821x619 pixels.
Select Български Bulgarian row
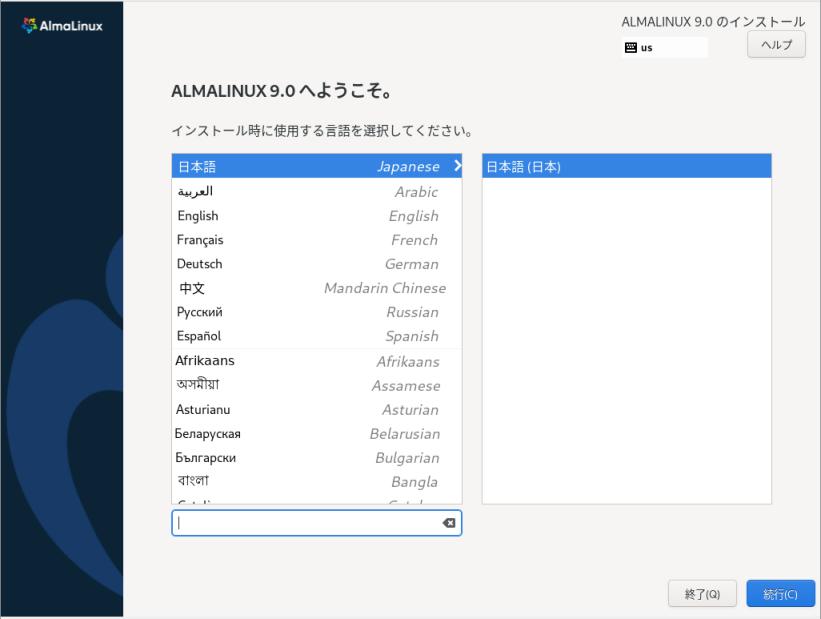click(317, 457)
